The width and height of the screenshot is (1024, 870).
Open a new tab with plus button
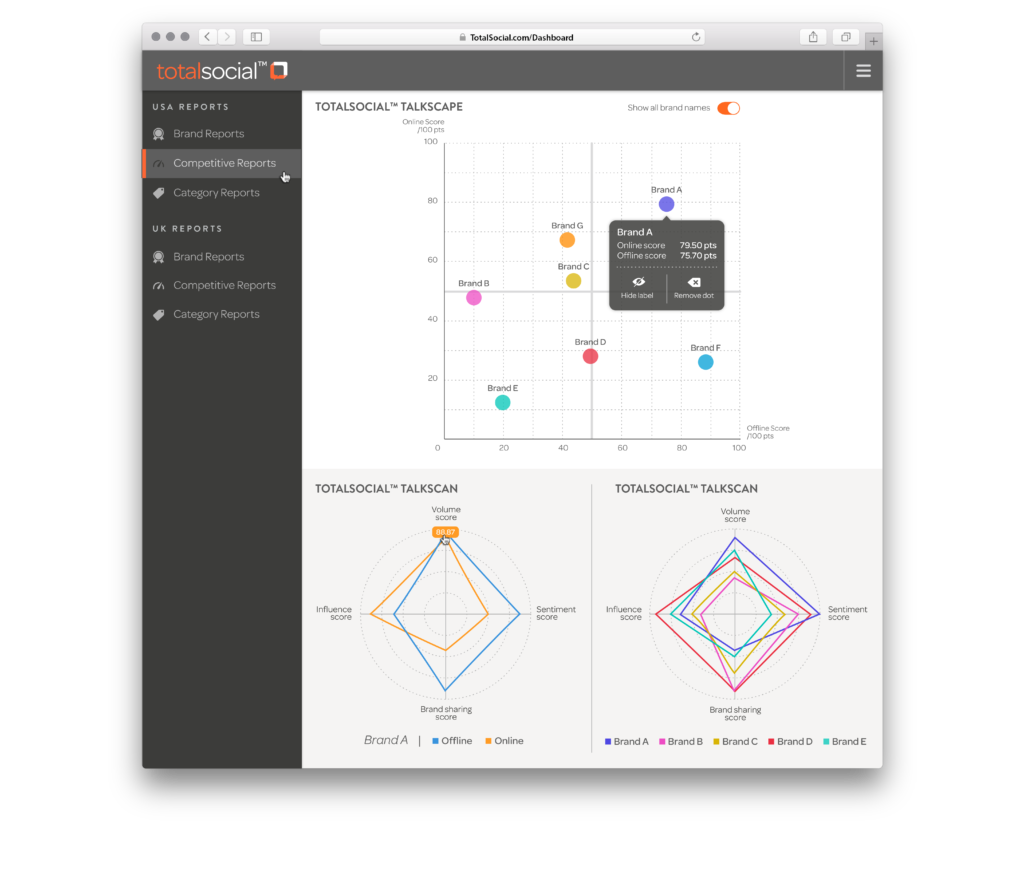[x=873, y=41]
